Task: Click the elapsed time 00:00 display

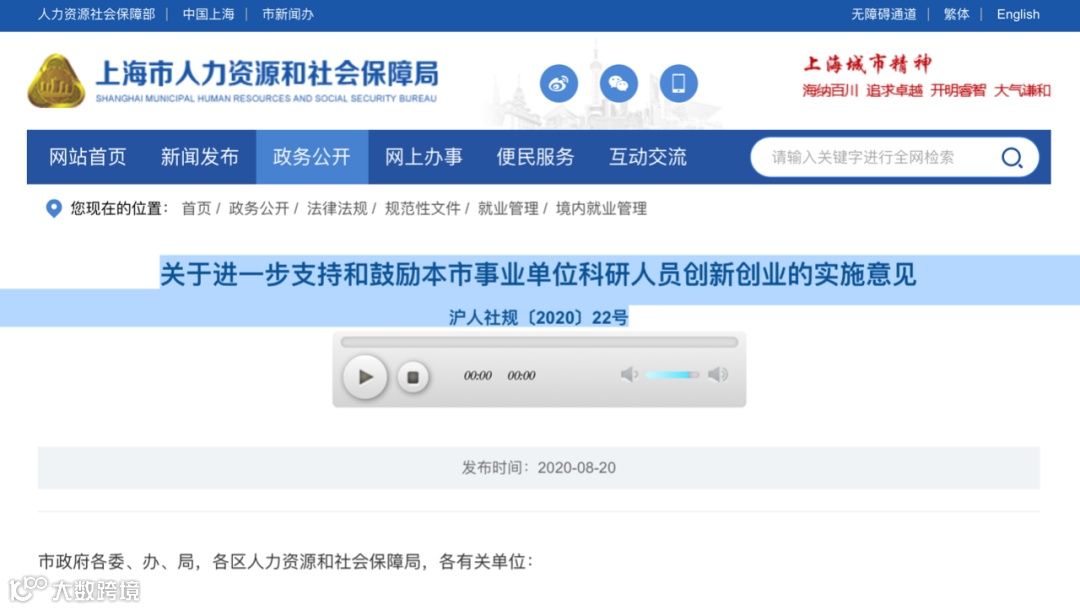Action: (477, 376)
